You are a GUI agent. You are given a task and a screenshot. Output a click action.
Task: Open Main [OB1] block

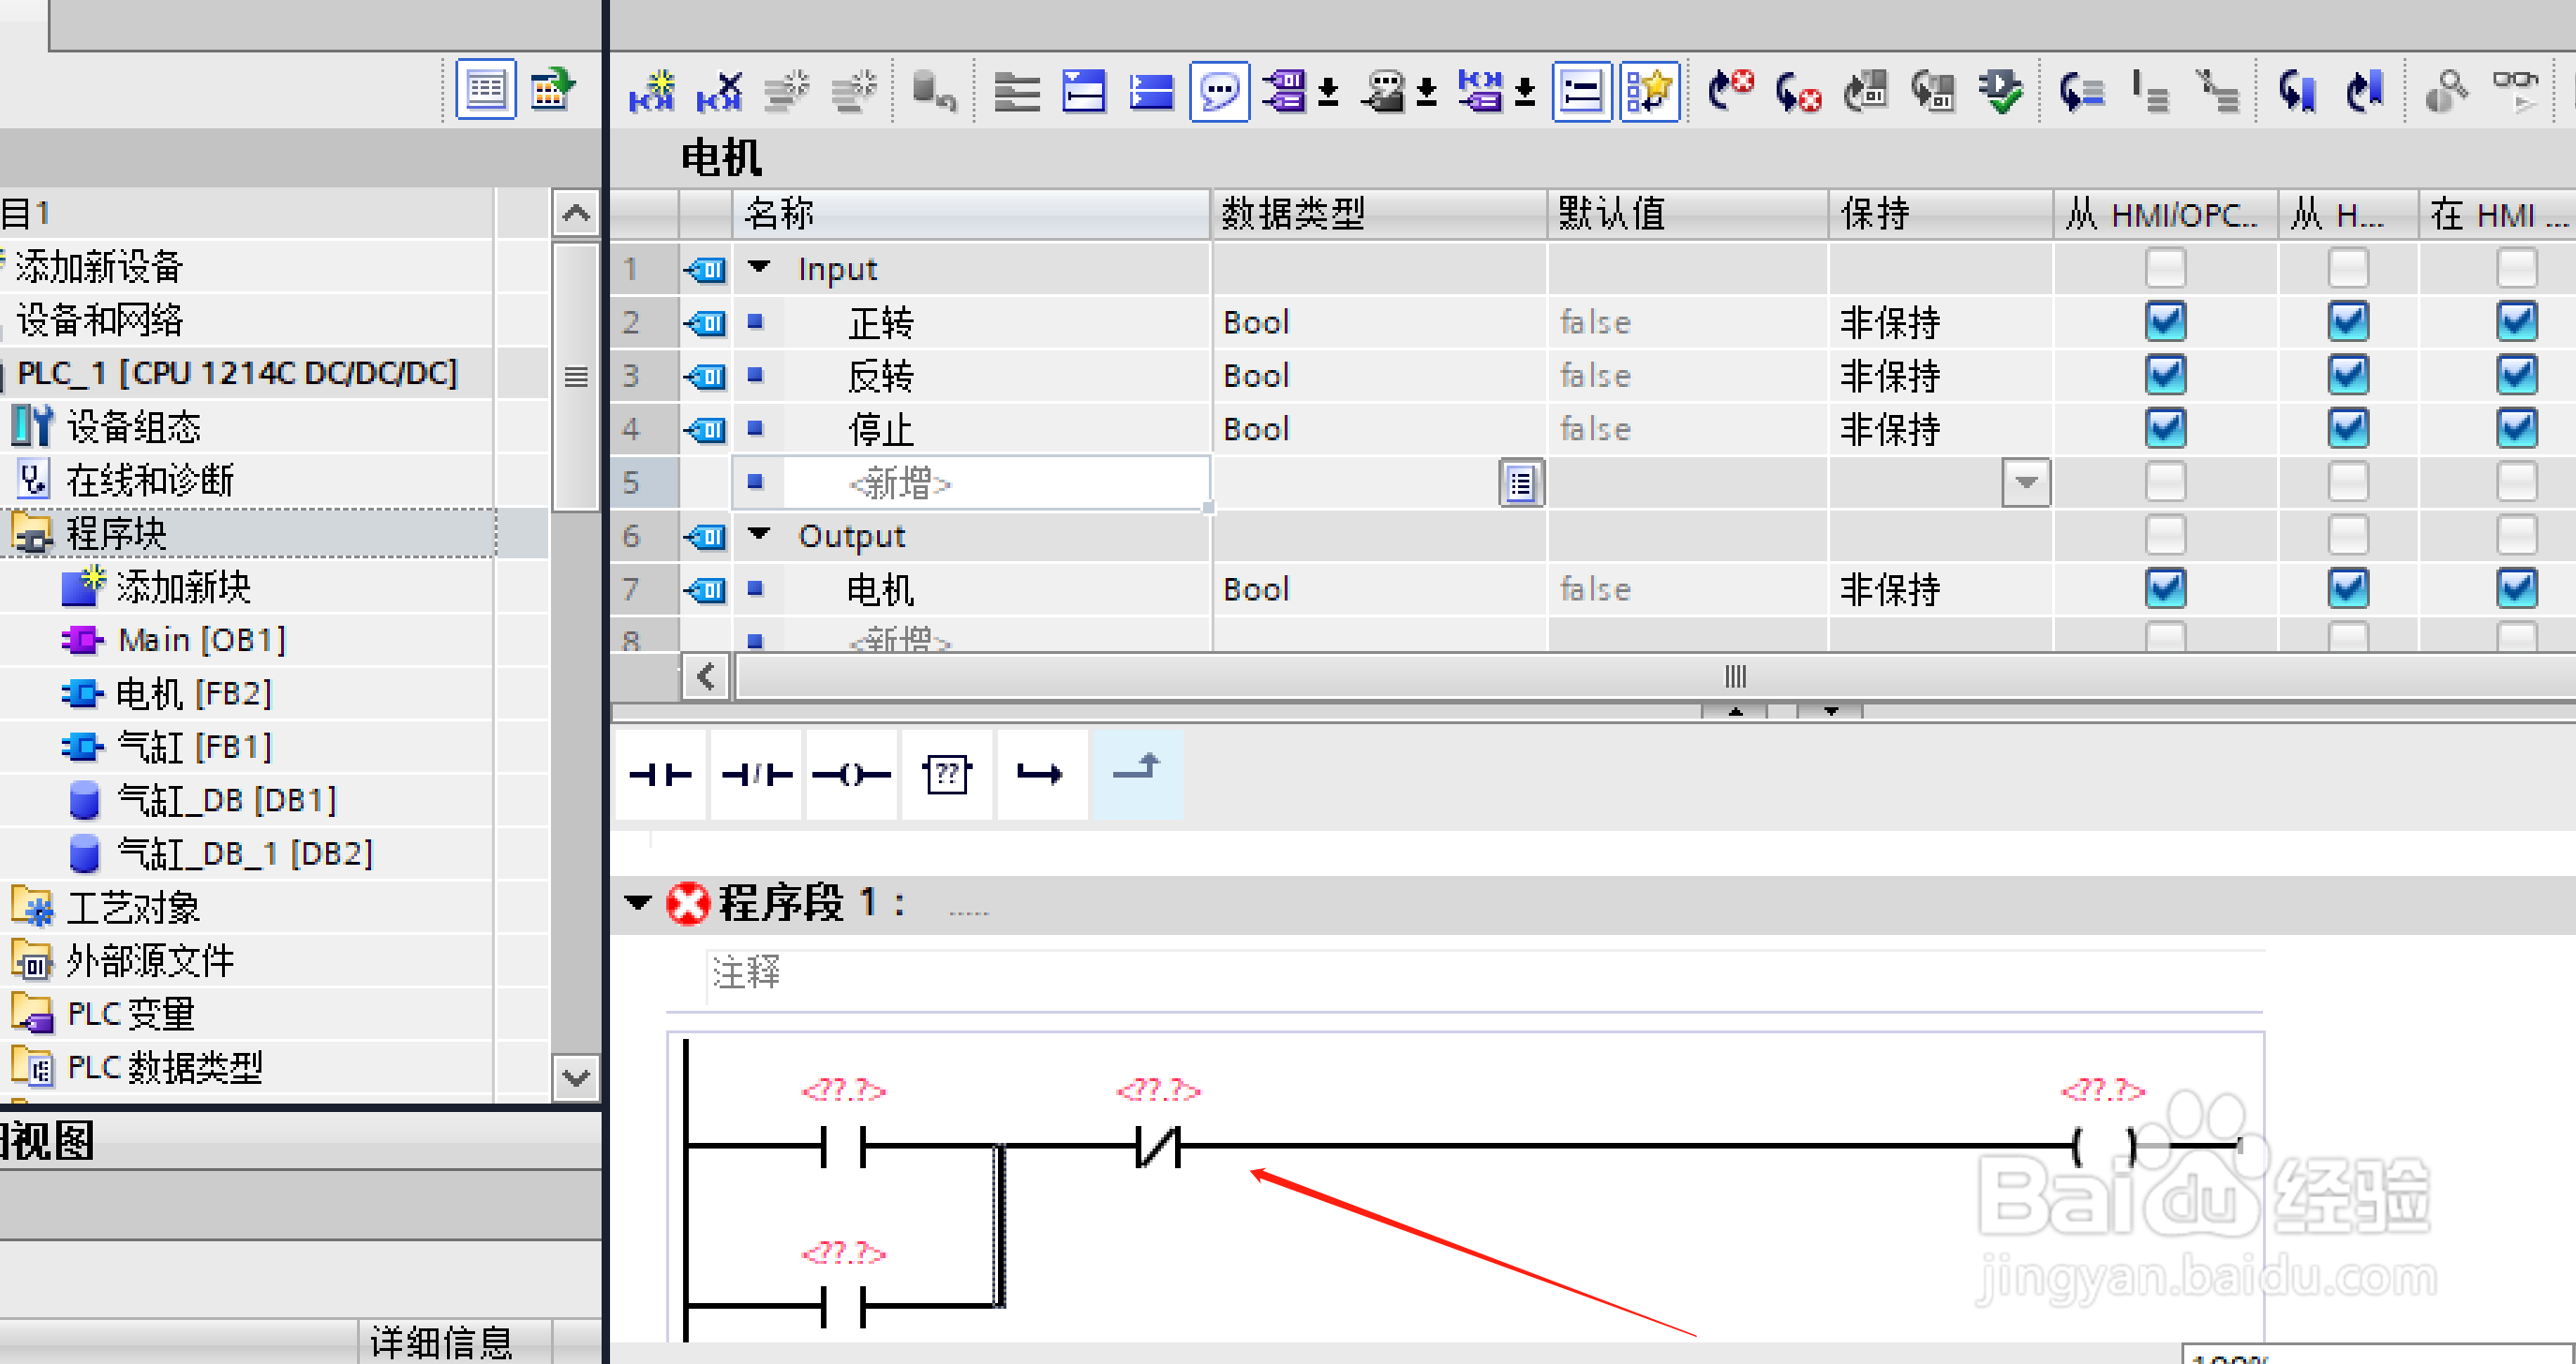[x=201, y=640]
